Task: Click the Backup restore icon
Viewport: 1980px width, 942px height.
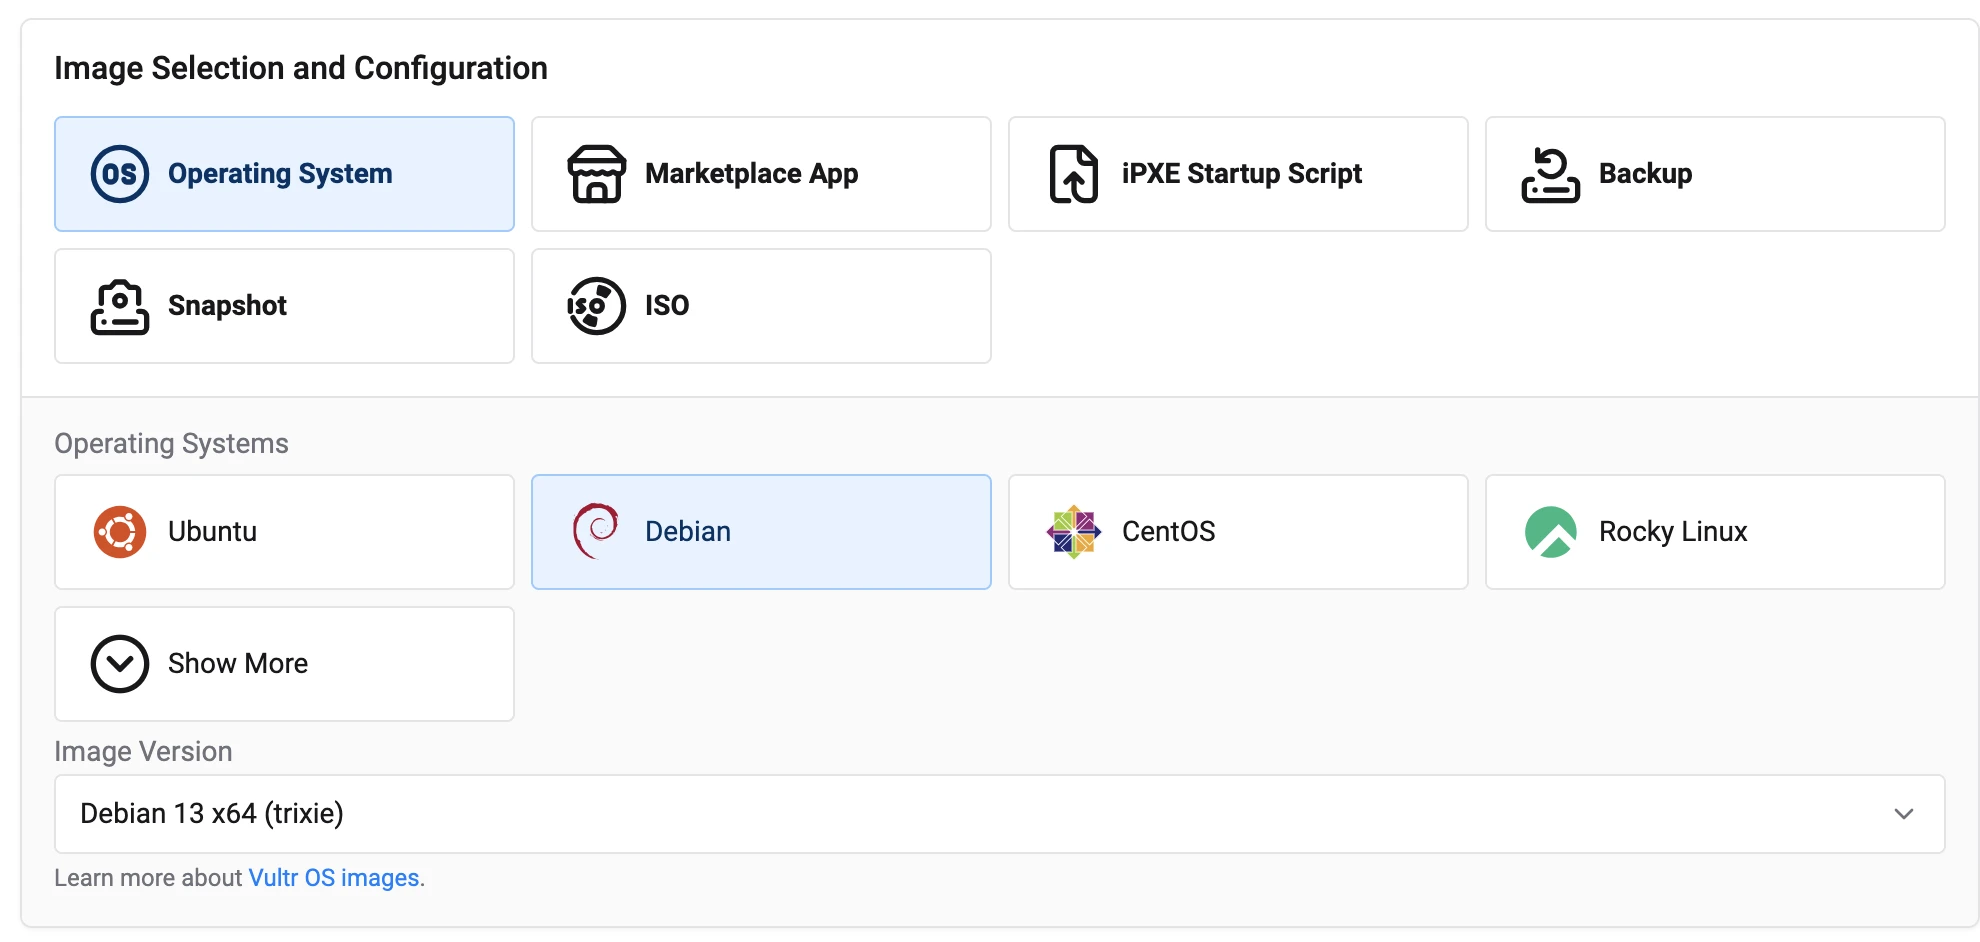Action: tap(1551, 174)
